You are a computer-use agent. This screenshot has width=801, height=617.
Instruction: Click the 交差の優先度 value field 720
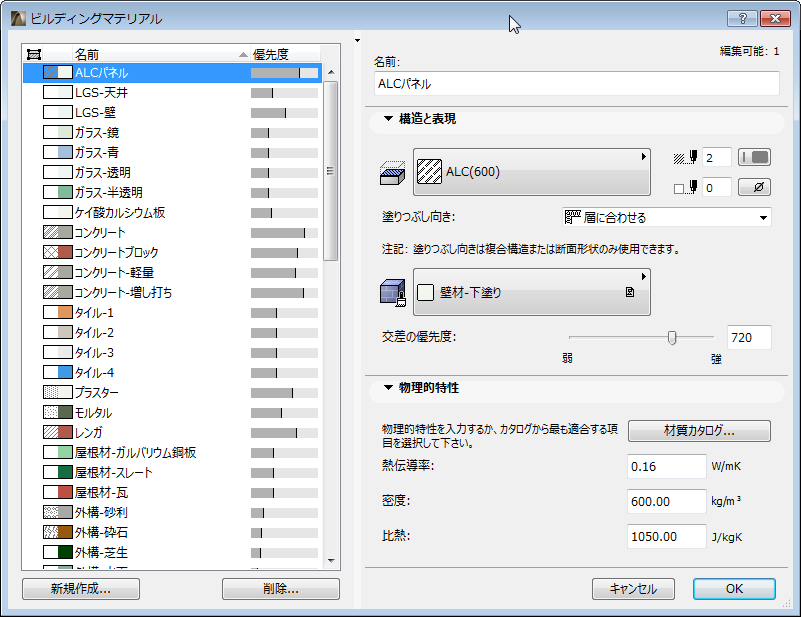749,338
